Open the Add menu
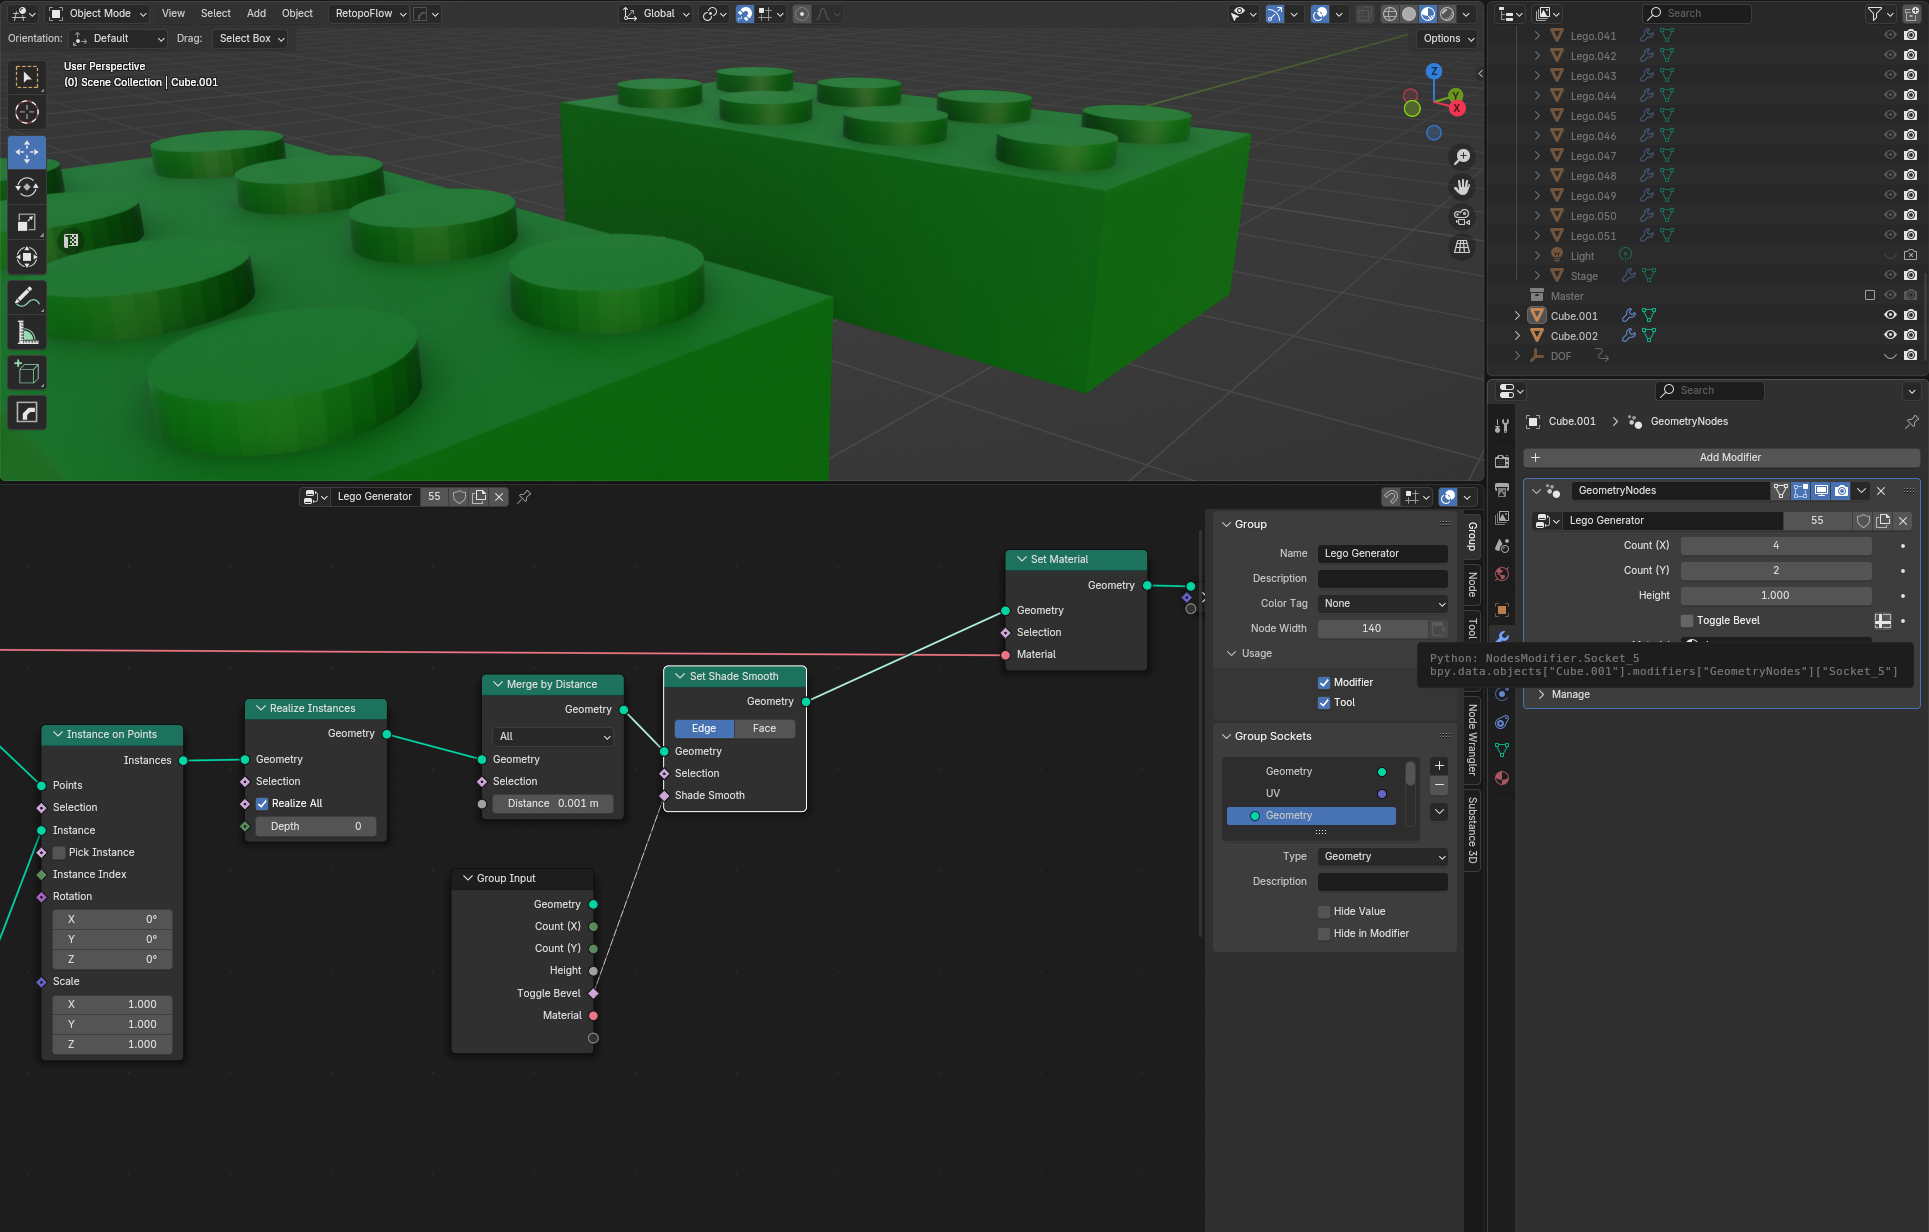This screenshot has width=1929, height=1232. [x=256, y=14]
